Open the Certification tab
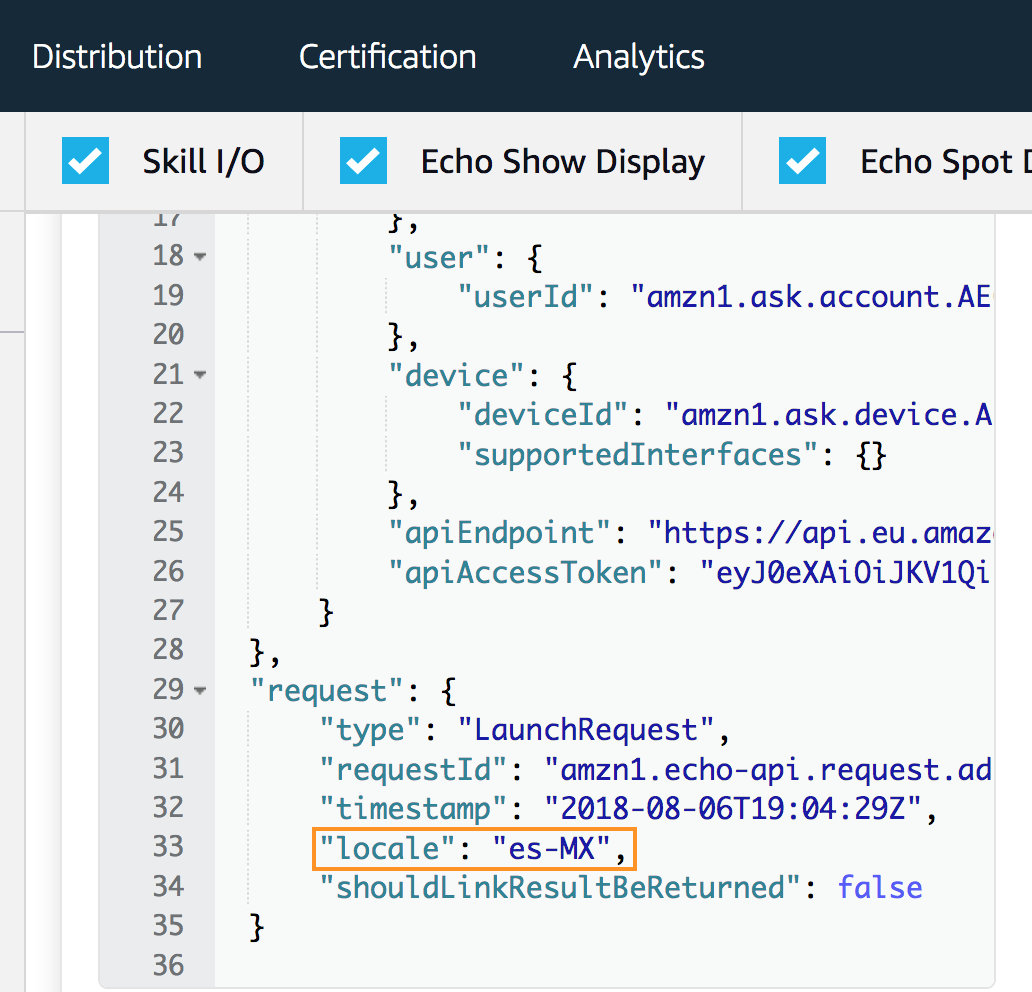Viewport: 1032px width, 992px height. click(387, 57)
